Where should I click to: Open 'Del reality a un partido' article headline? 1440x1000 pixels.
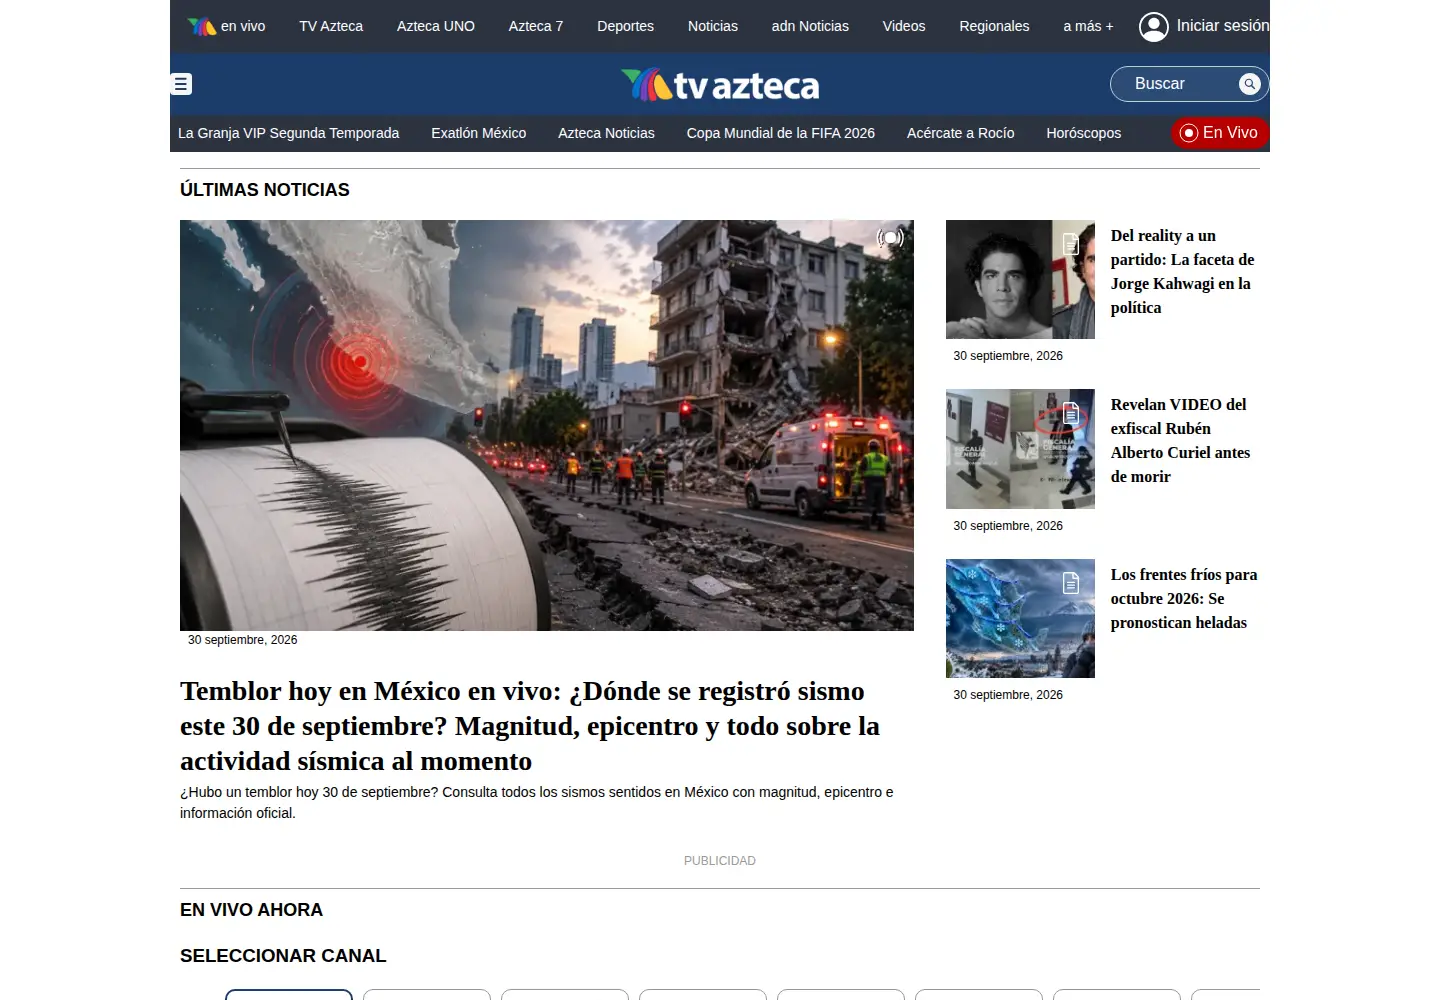coord(1182,272)
